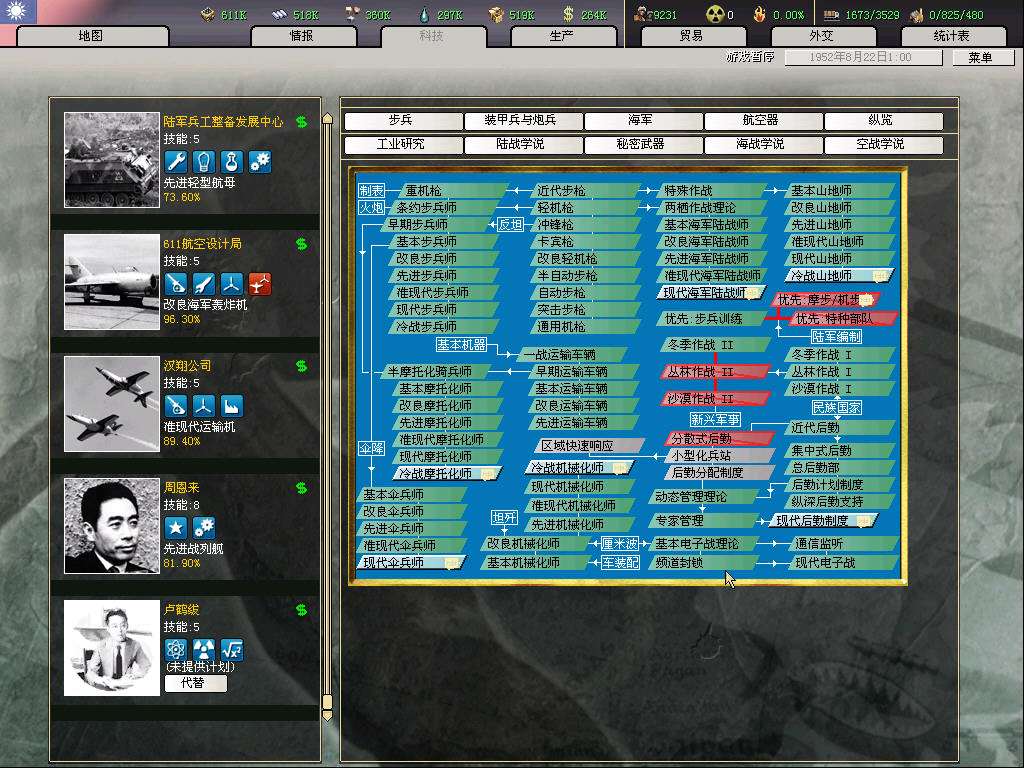Screen dimensions: 1024x768
Task: Click the factory icon under 汉翔公司
Action: coord(232,406)
